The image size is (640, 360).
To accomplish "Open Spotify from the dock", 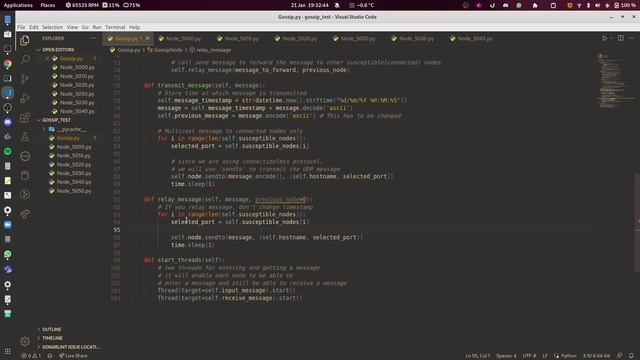I will (7, 151).
